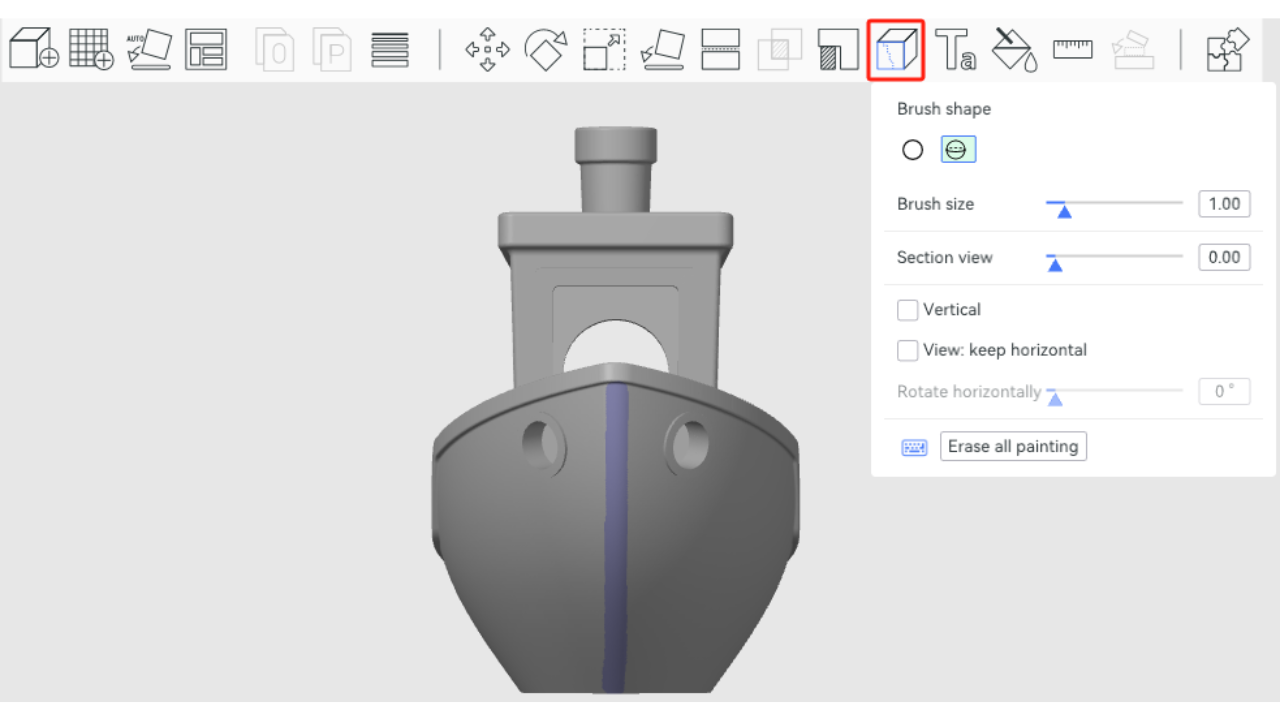
Task: Activate the Cut tool
Action: click(720, 49)
